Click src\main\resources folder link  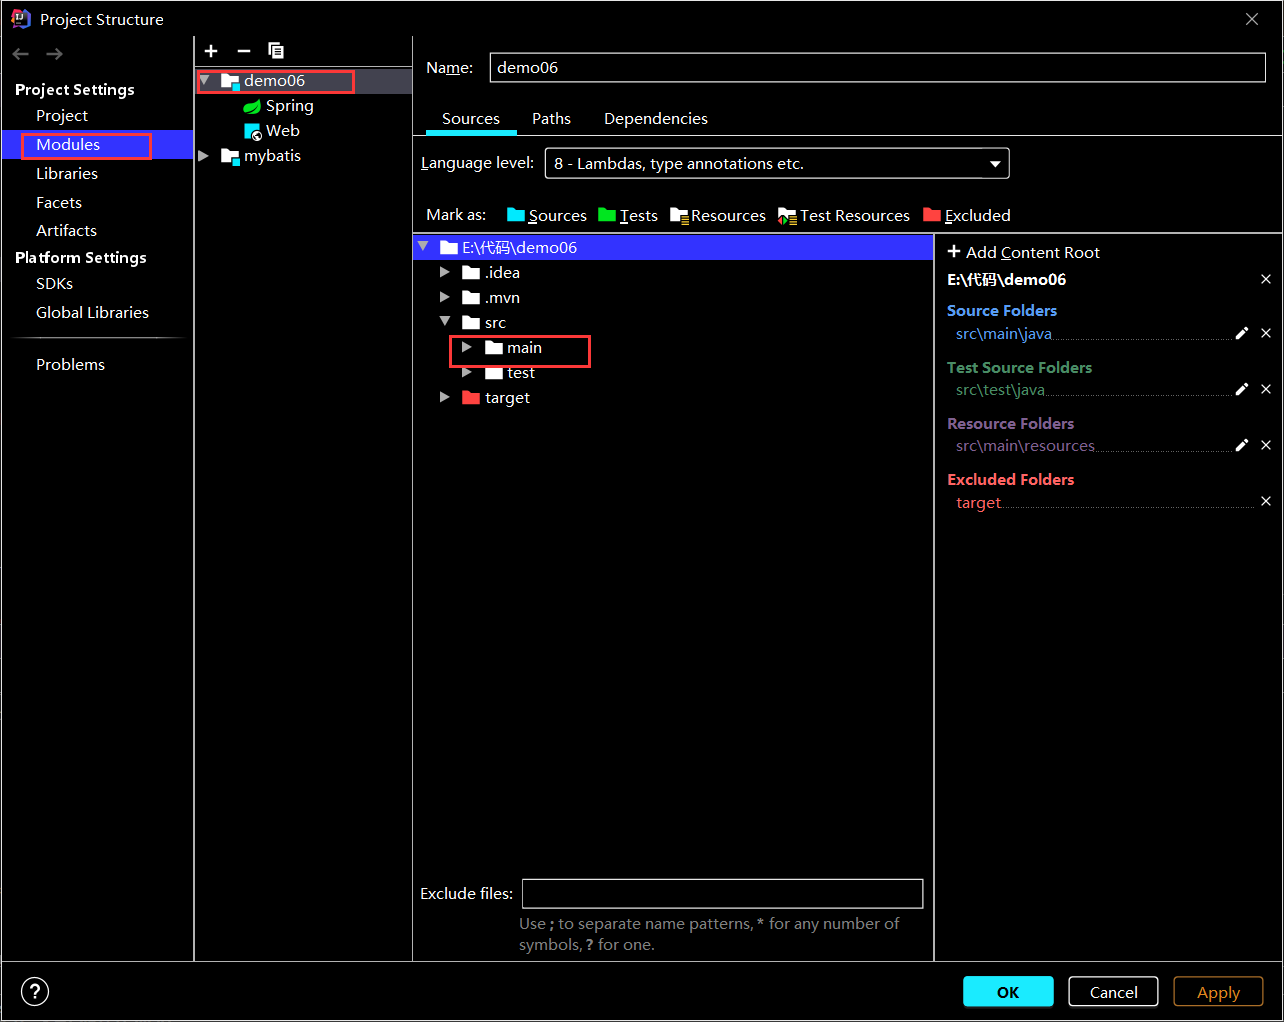coord(1025,446)
